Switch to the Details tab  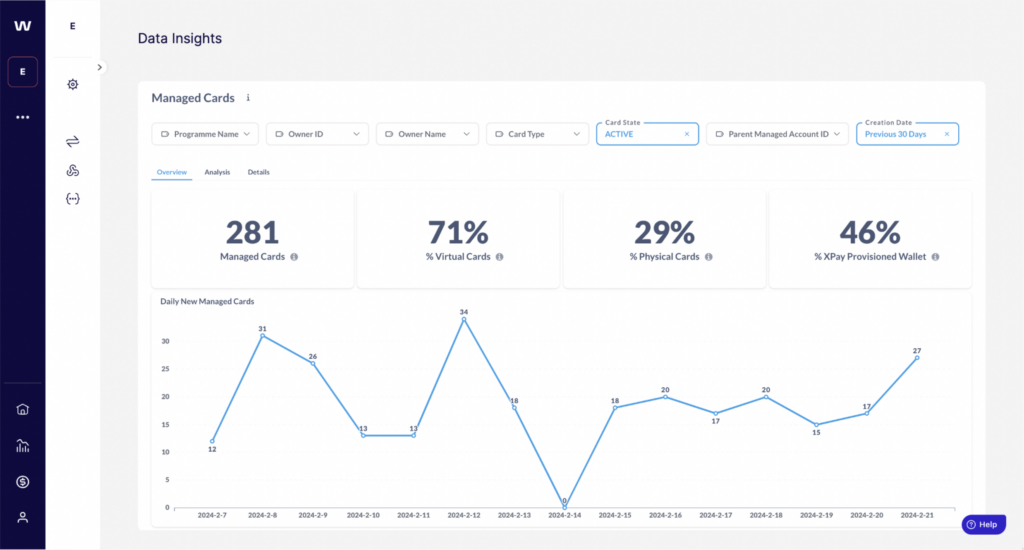coord(258,172)
